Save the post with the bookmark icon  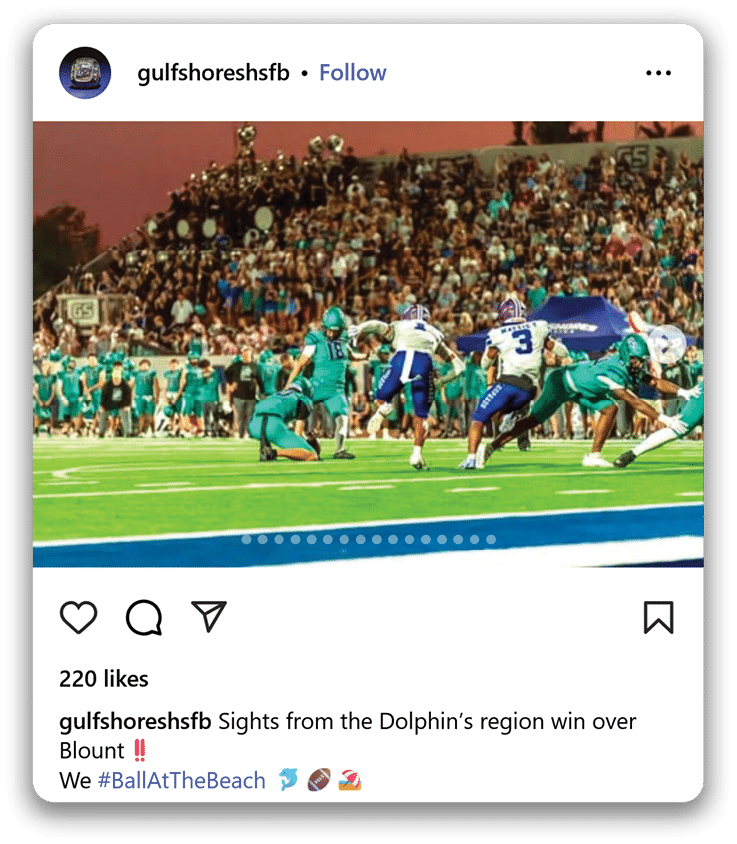[x=658, y=617]
